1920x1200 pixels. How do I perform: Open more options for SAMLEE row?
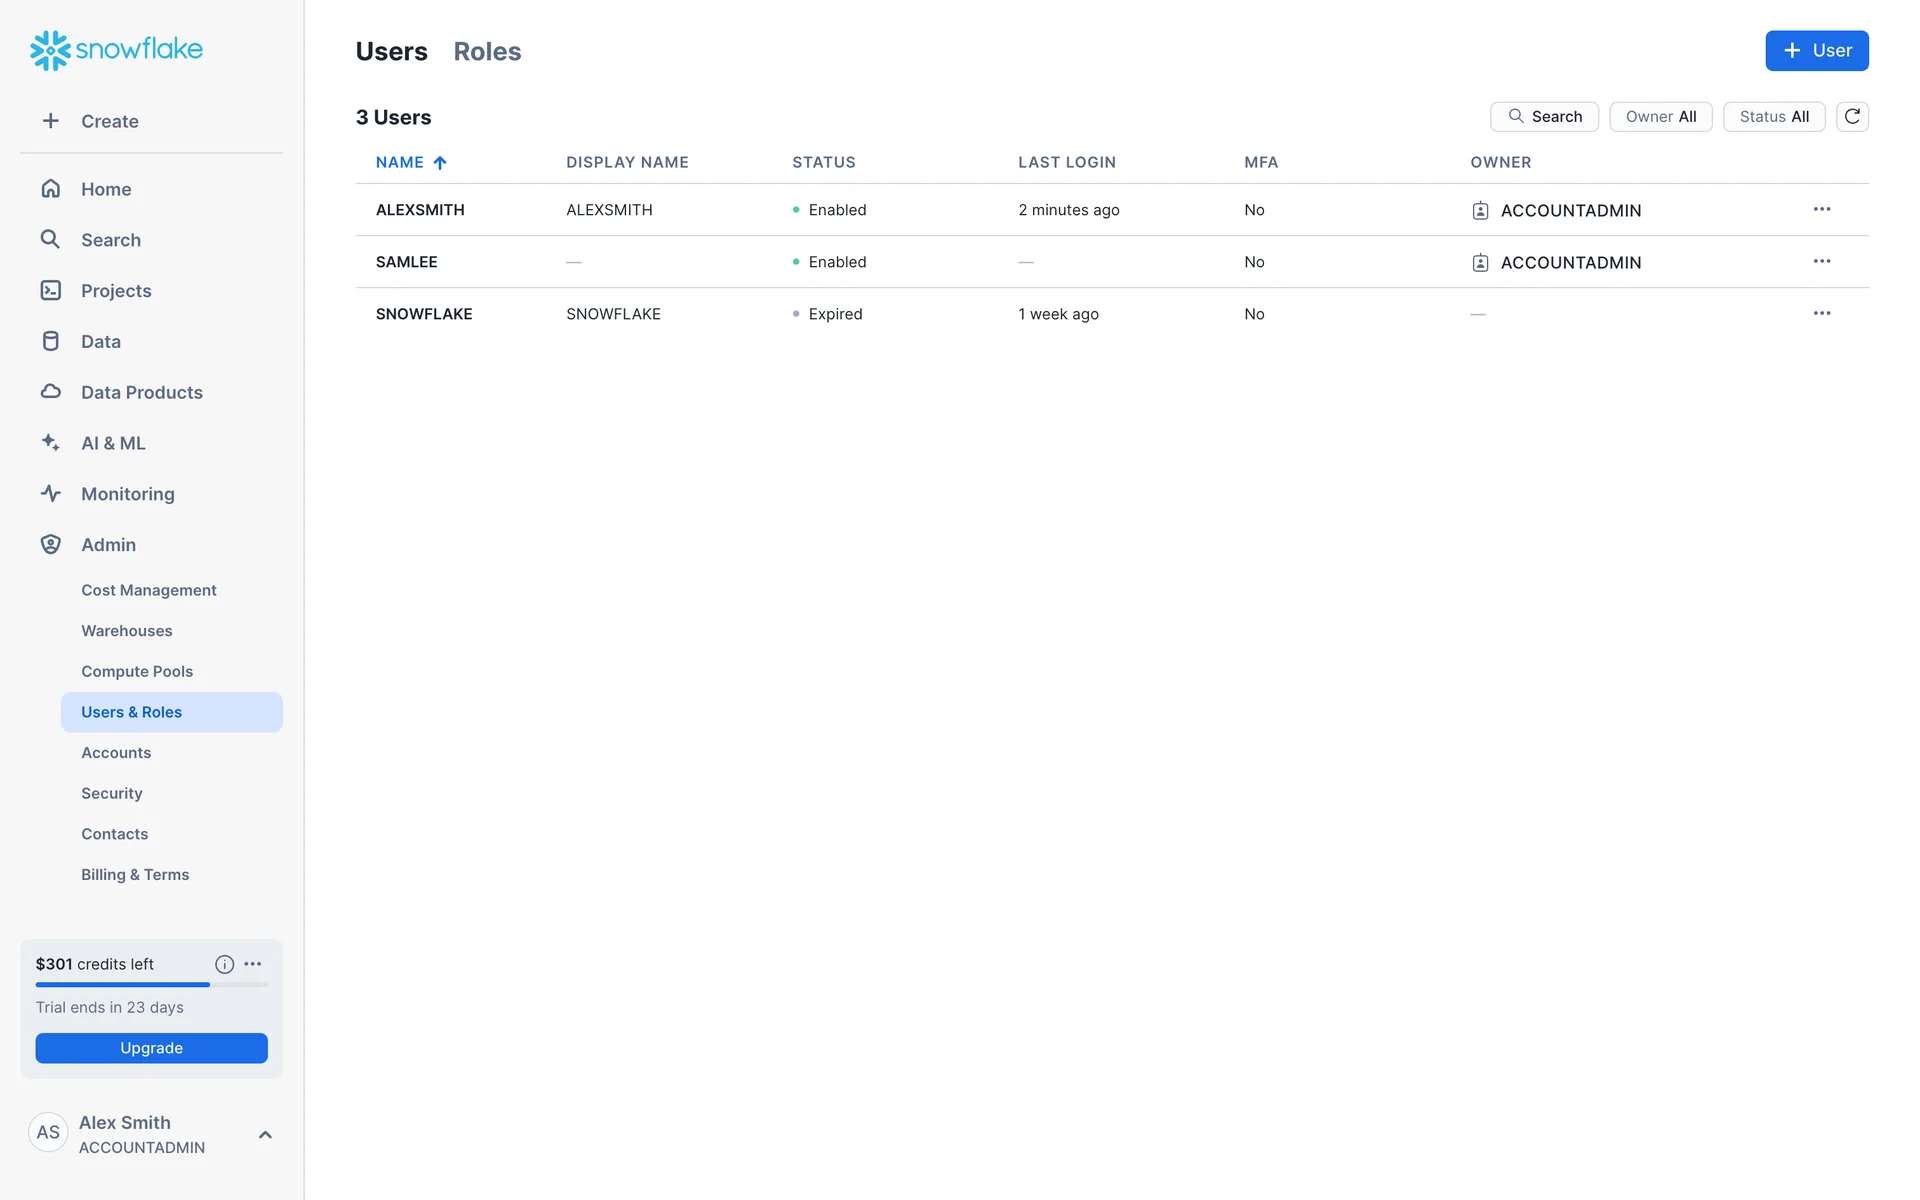[1821, 262]
